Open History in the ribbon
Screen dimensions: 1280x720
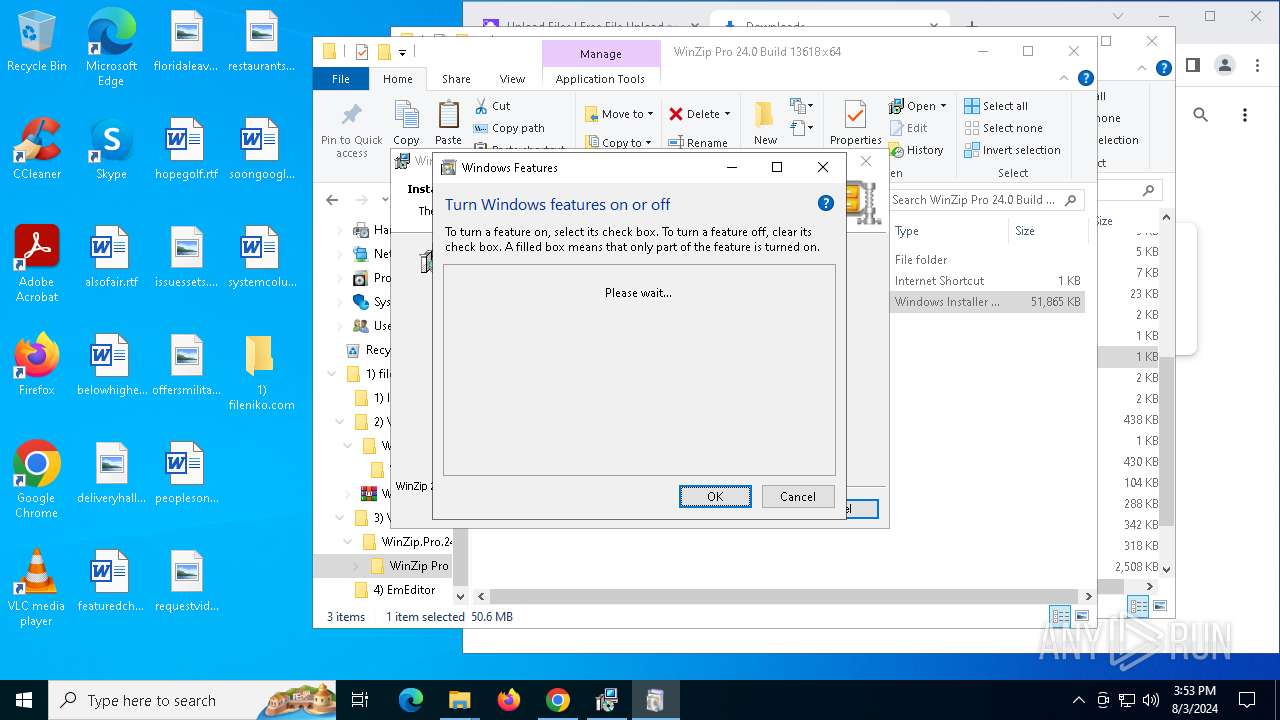pos(916,150)
